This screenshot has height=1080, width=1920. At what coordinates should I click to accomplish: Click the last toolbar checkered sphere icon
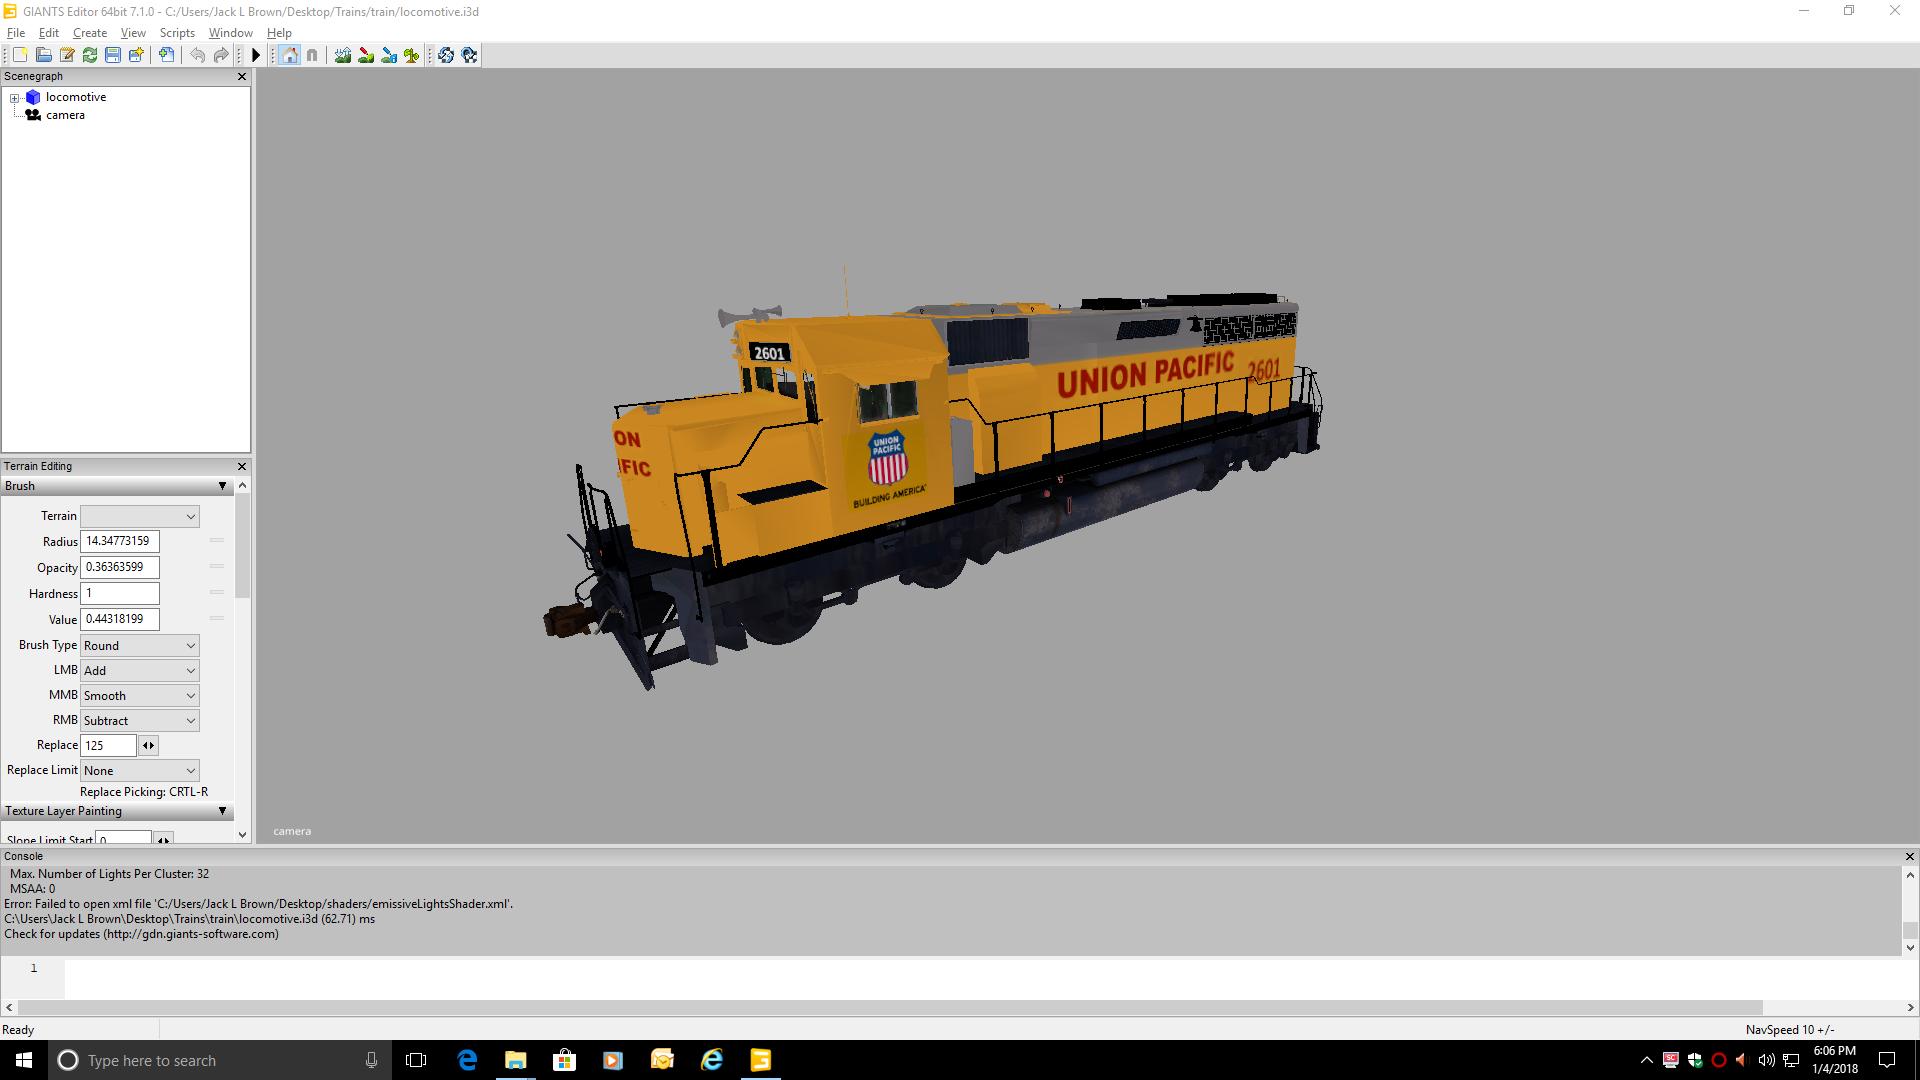469,55
